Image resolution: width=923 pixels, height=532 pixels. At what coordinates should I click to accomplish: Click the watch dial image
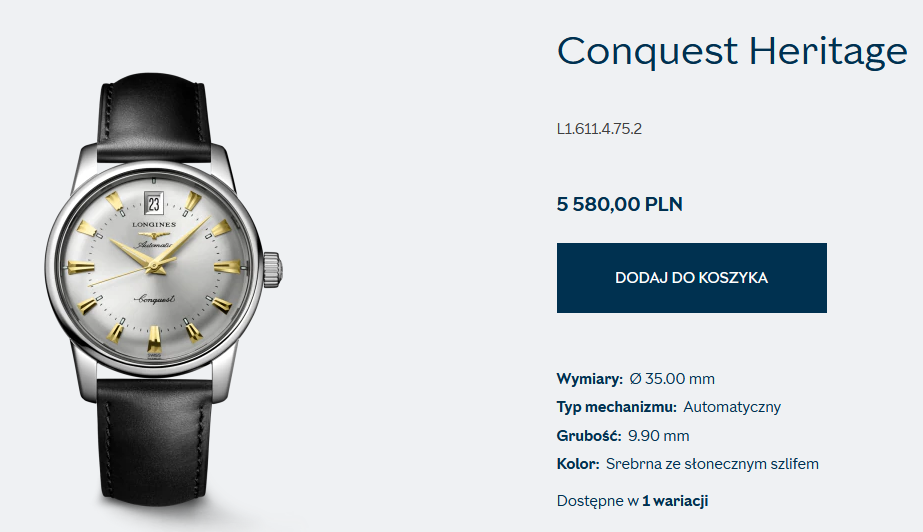click(154, 268)
